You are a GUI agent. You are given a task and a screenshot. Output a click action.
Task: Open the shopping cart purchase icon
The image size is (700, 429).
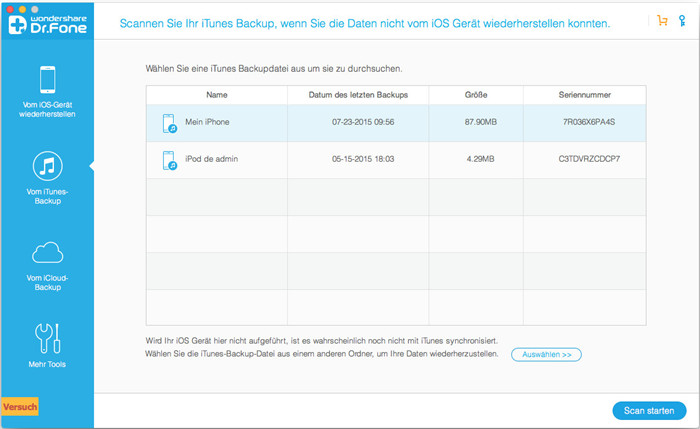(x=662, y=21)
